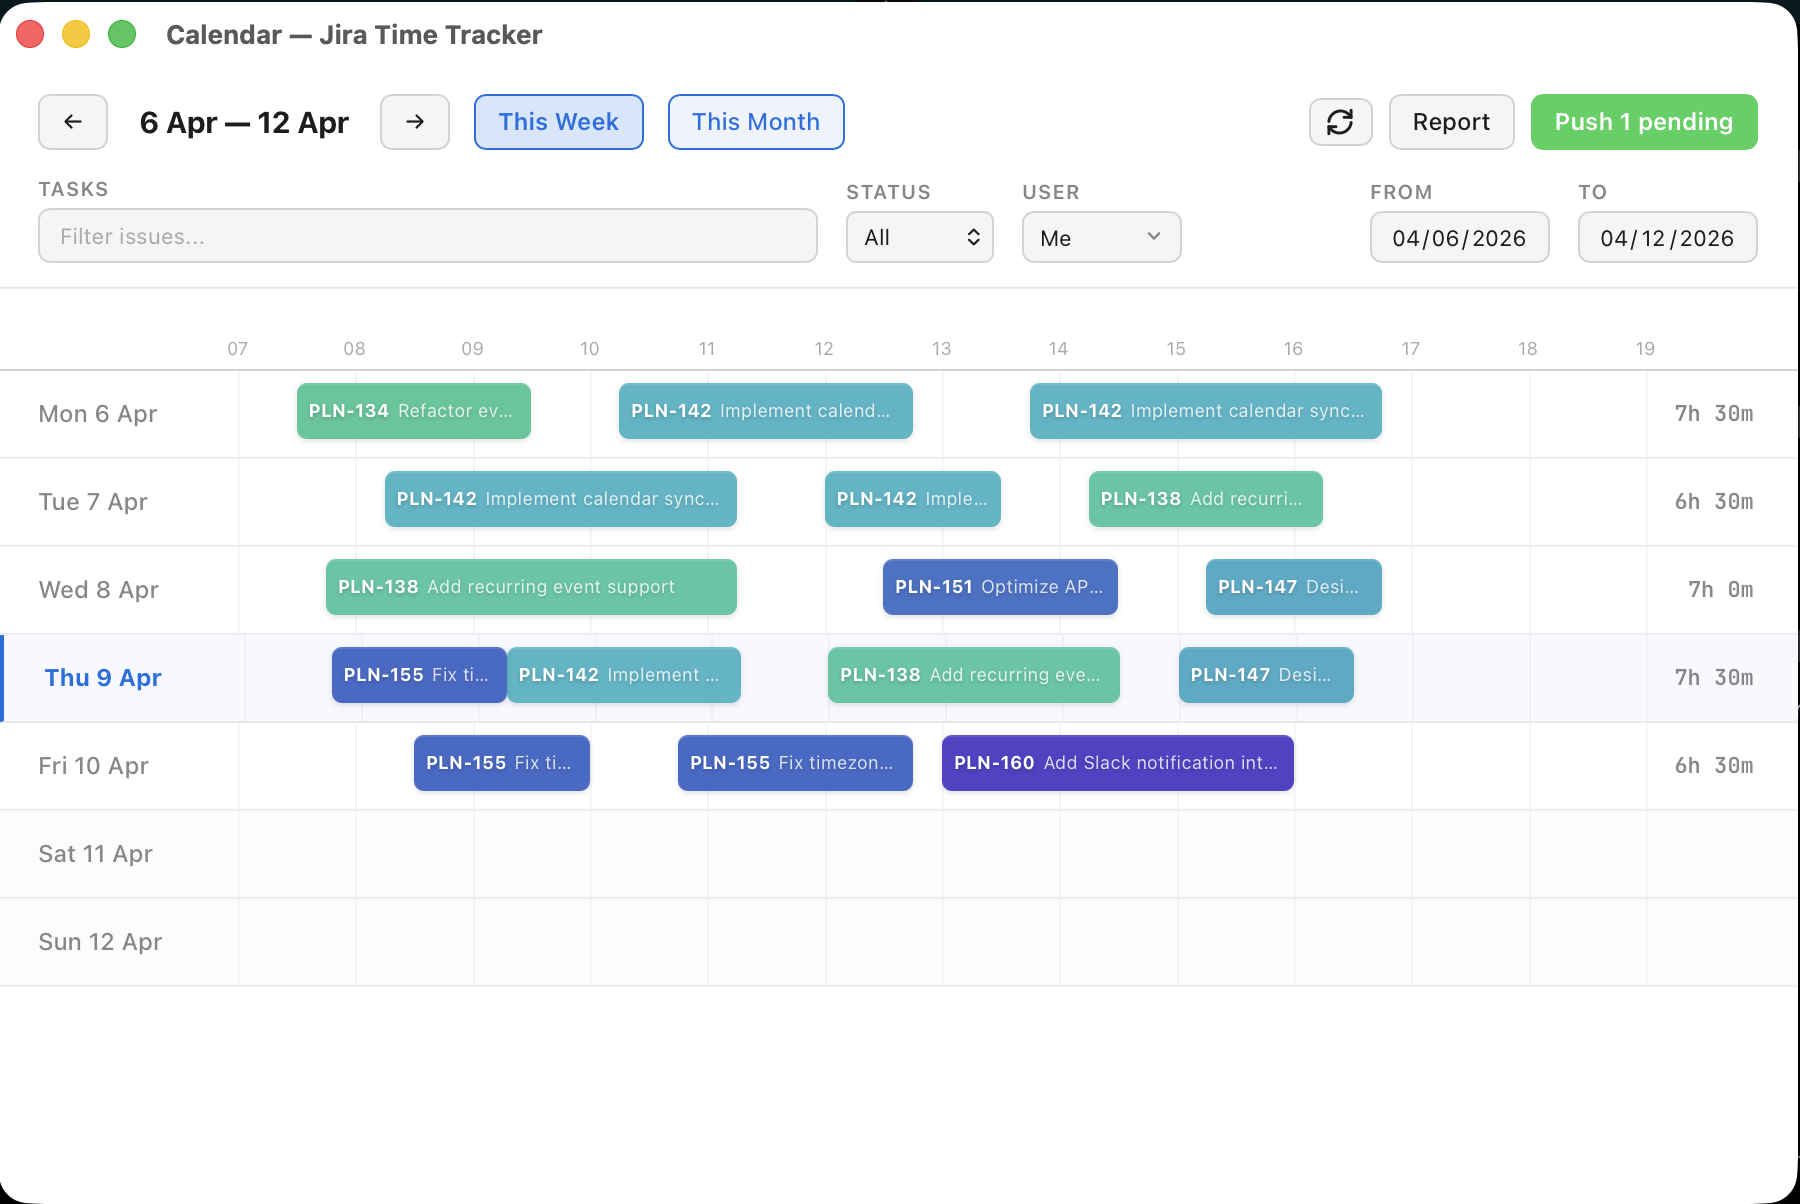Click Wednesday's PLN-147 Design block

(x=1293, y=587)
